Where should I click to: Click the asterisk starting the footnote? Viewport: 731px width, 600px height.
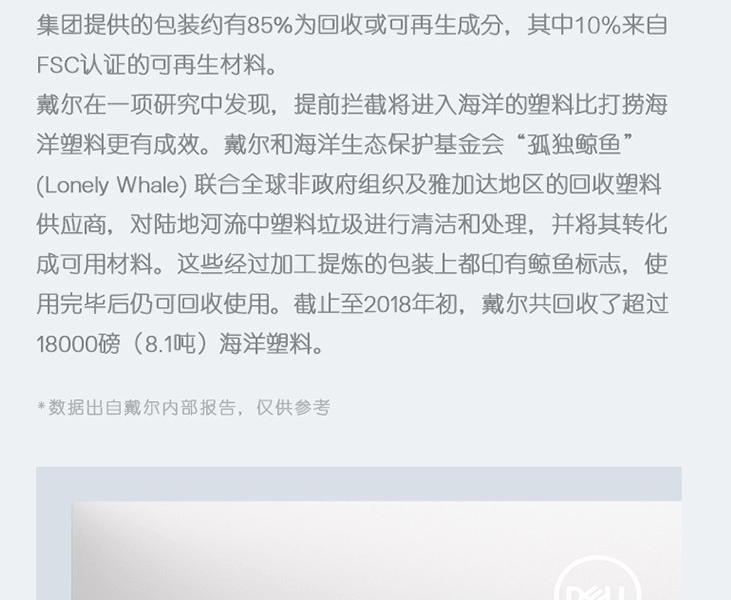coord(41,406)
